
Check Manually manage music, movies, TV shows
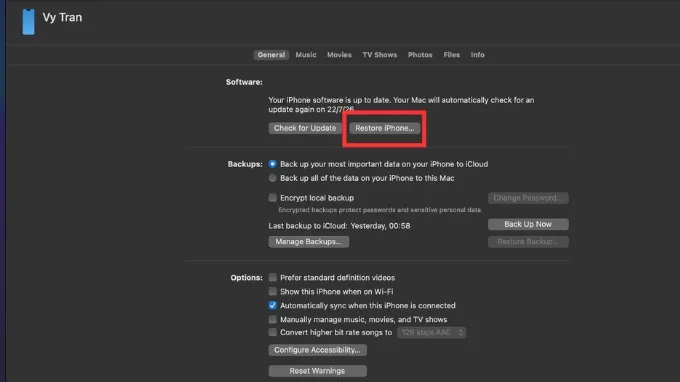[x=272, y=319]
